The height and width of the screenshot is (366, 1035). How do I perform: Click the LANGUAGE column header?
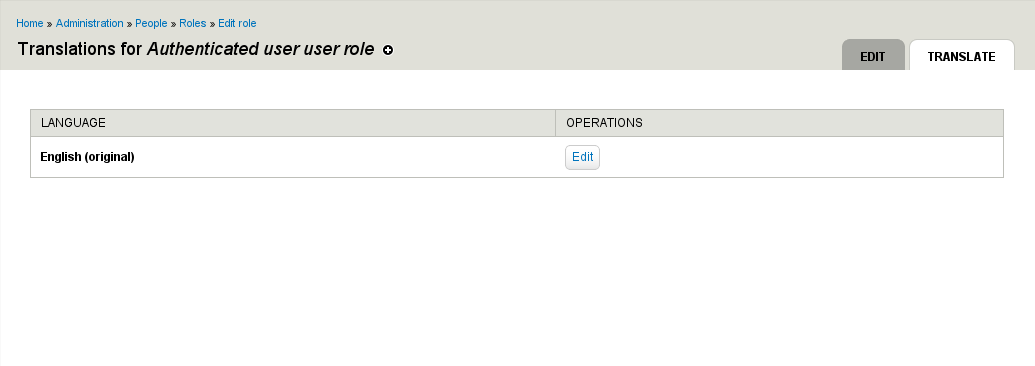click(73, 123)
